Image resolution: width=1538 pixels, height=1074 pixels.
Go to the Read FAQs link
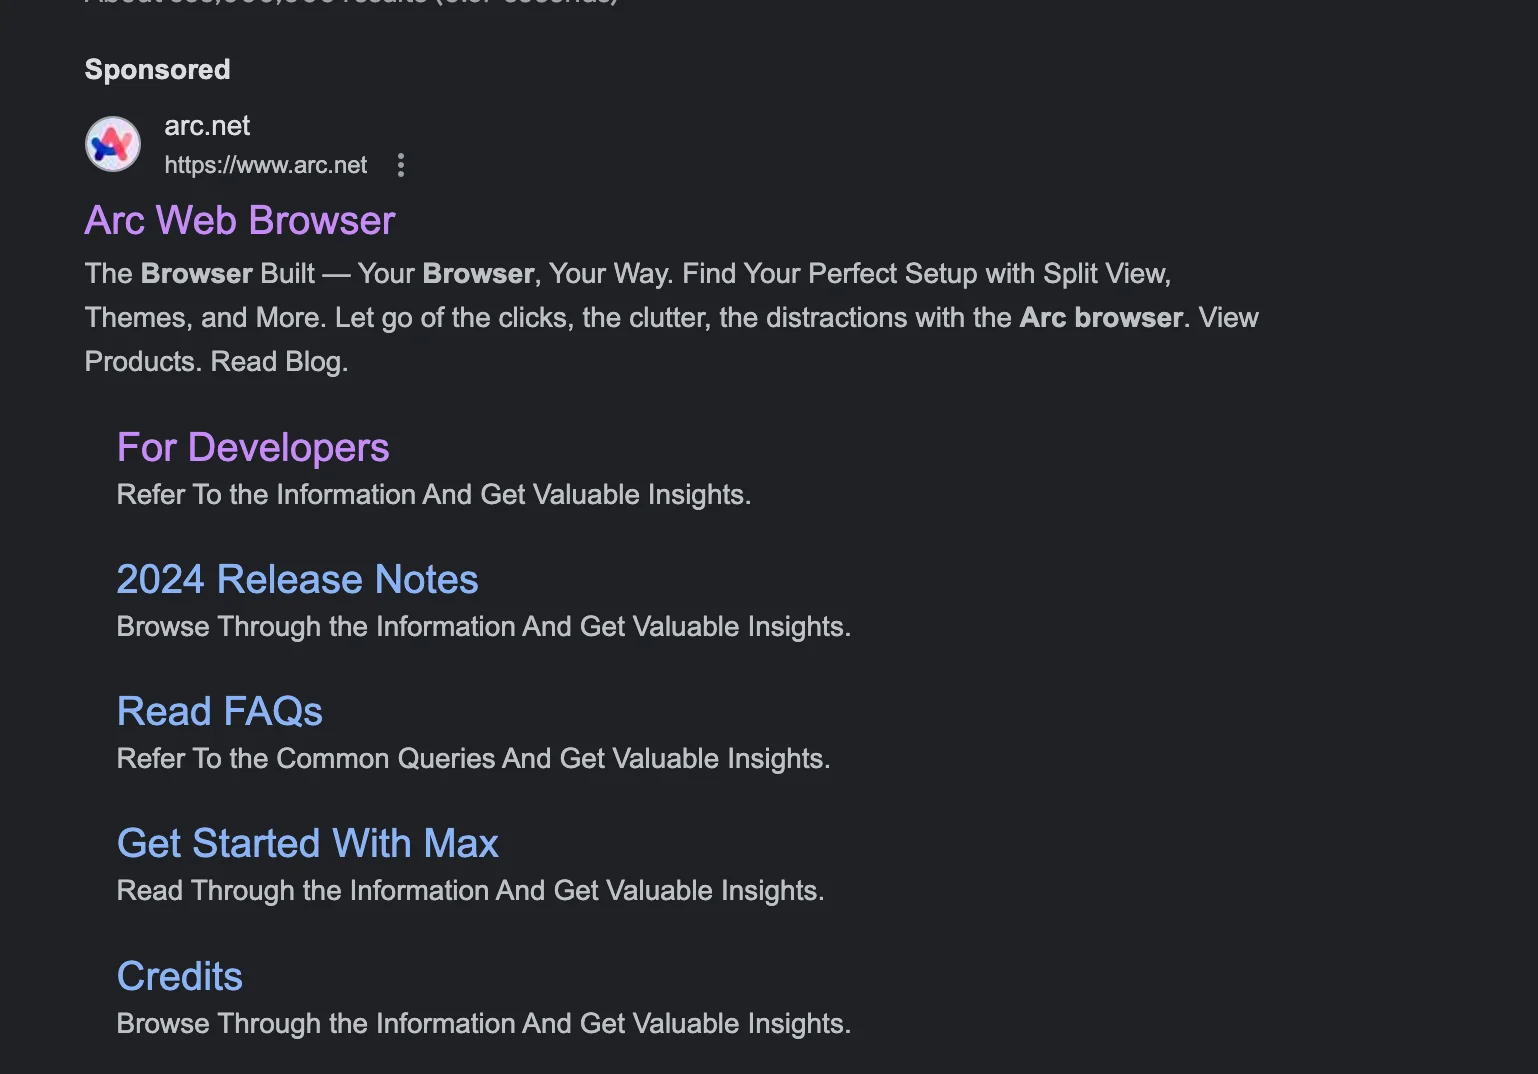(x=219, y=712)
